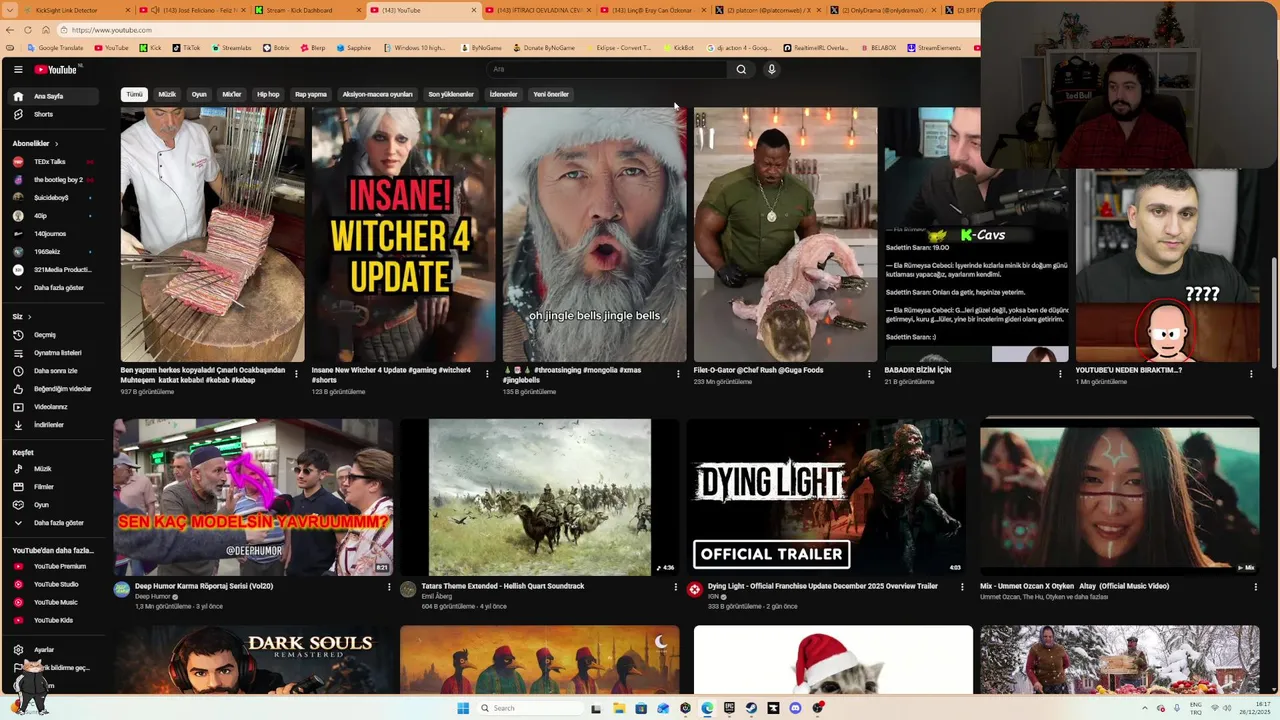
Task: Select Aksiyon-macera oyunları filter chip
Action: point(377,94)
